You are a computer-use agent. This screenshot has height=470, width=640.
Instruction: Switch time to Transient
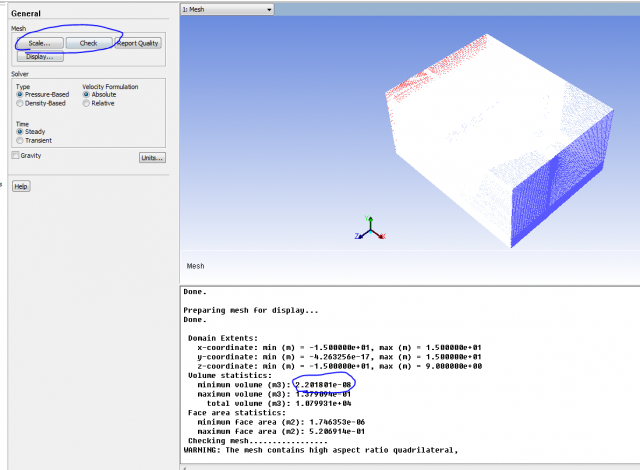click(20, 141)
